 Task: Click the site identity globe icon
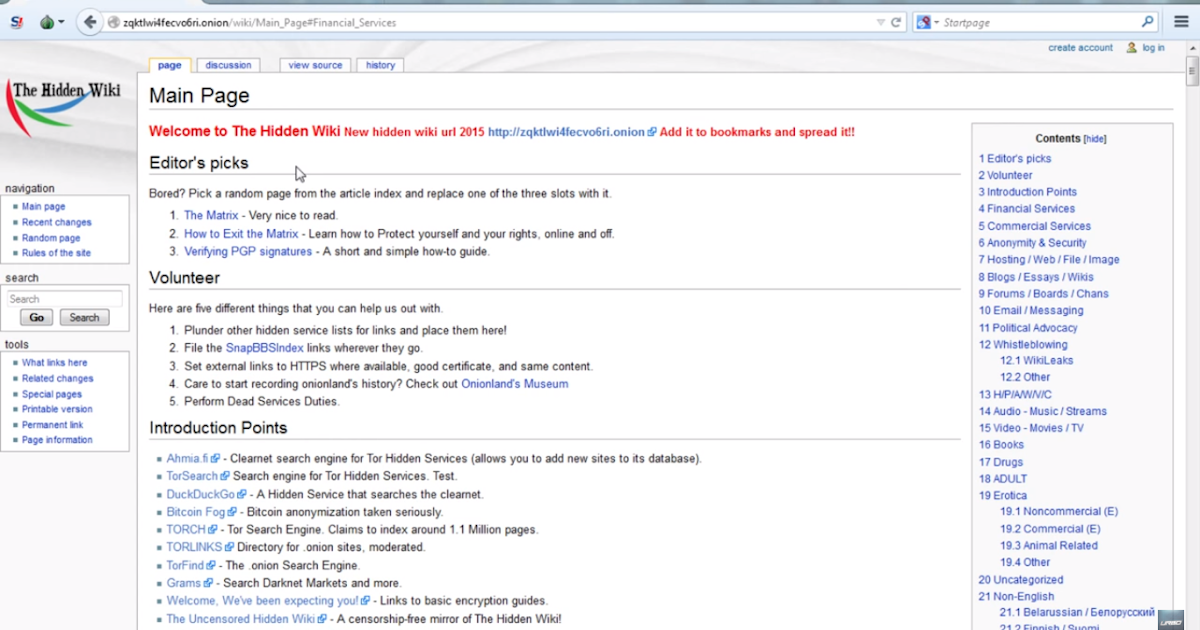tap(113, 22)
